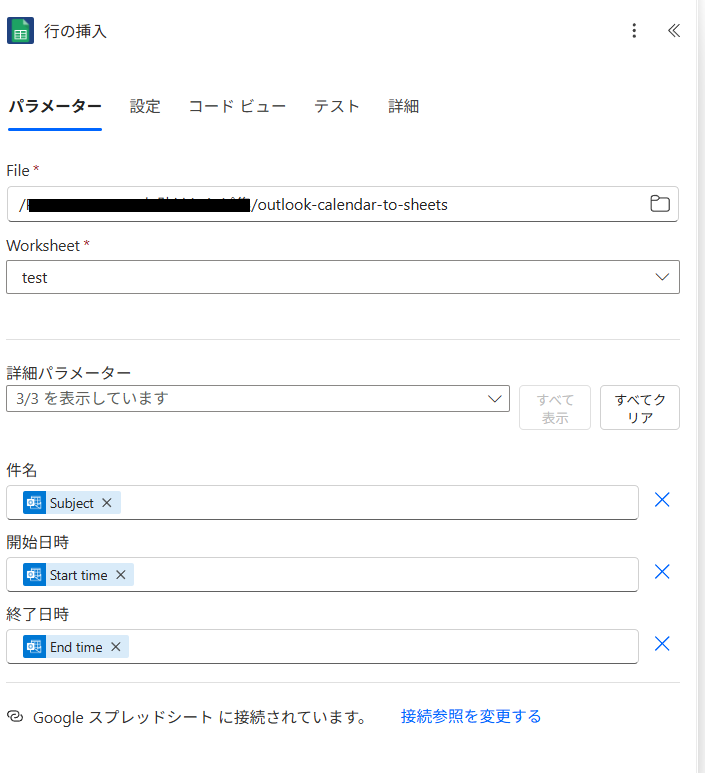
Task: Collapse the panel with the double chevron
Action: pos(673,31)
